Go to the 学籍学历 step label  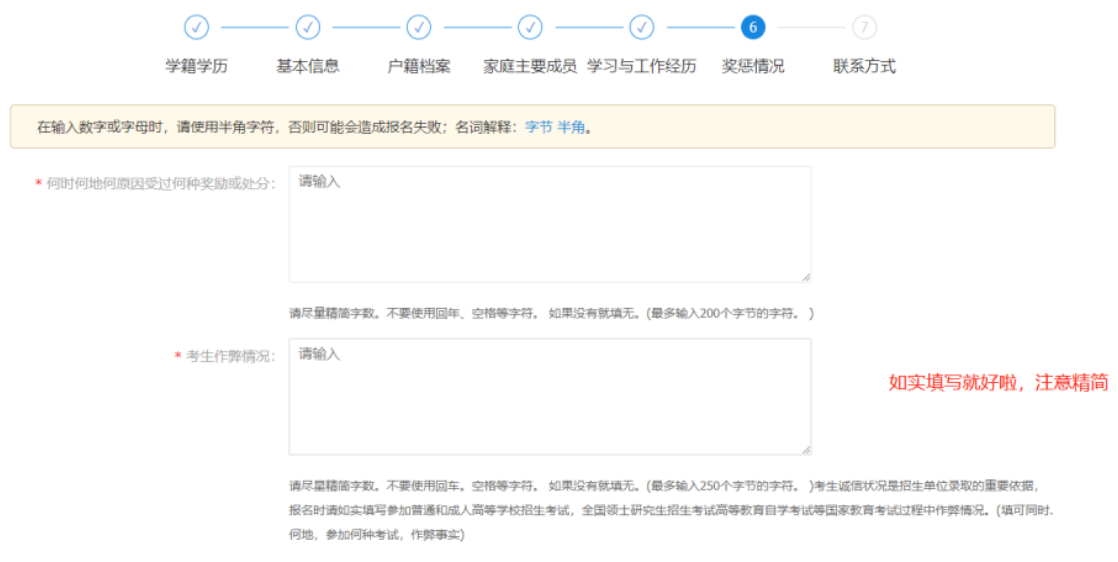pyautogui.click(x=197, y=66)
